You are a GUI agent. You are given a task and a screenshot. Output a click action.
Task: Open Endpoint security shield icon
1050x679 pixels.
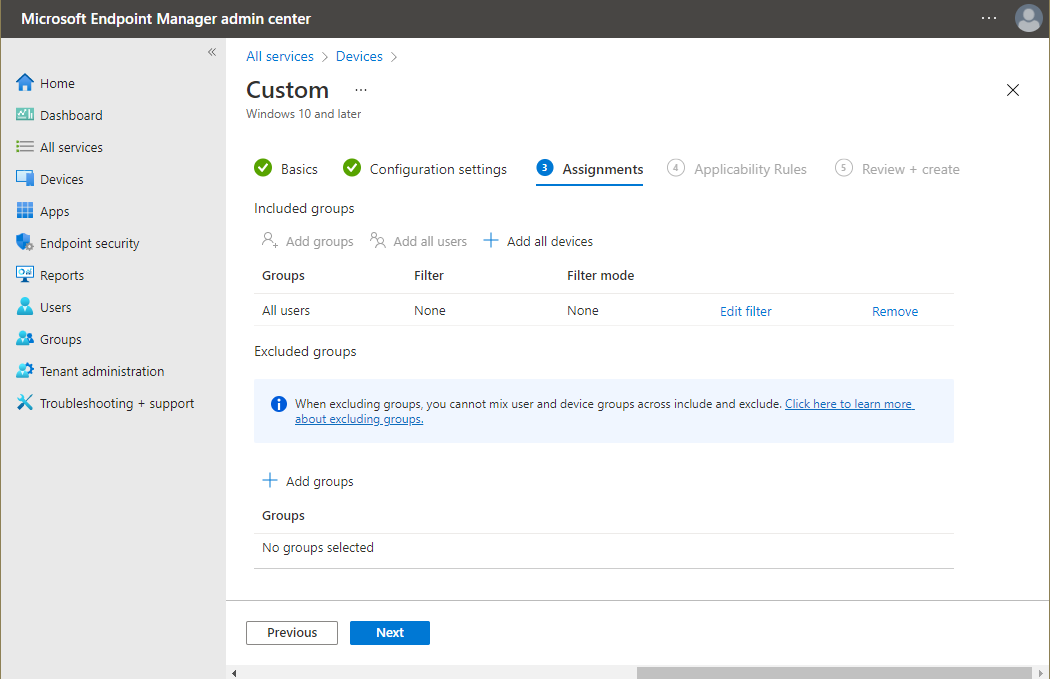pos(25,242)
